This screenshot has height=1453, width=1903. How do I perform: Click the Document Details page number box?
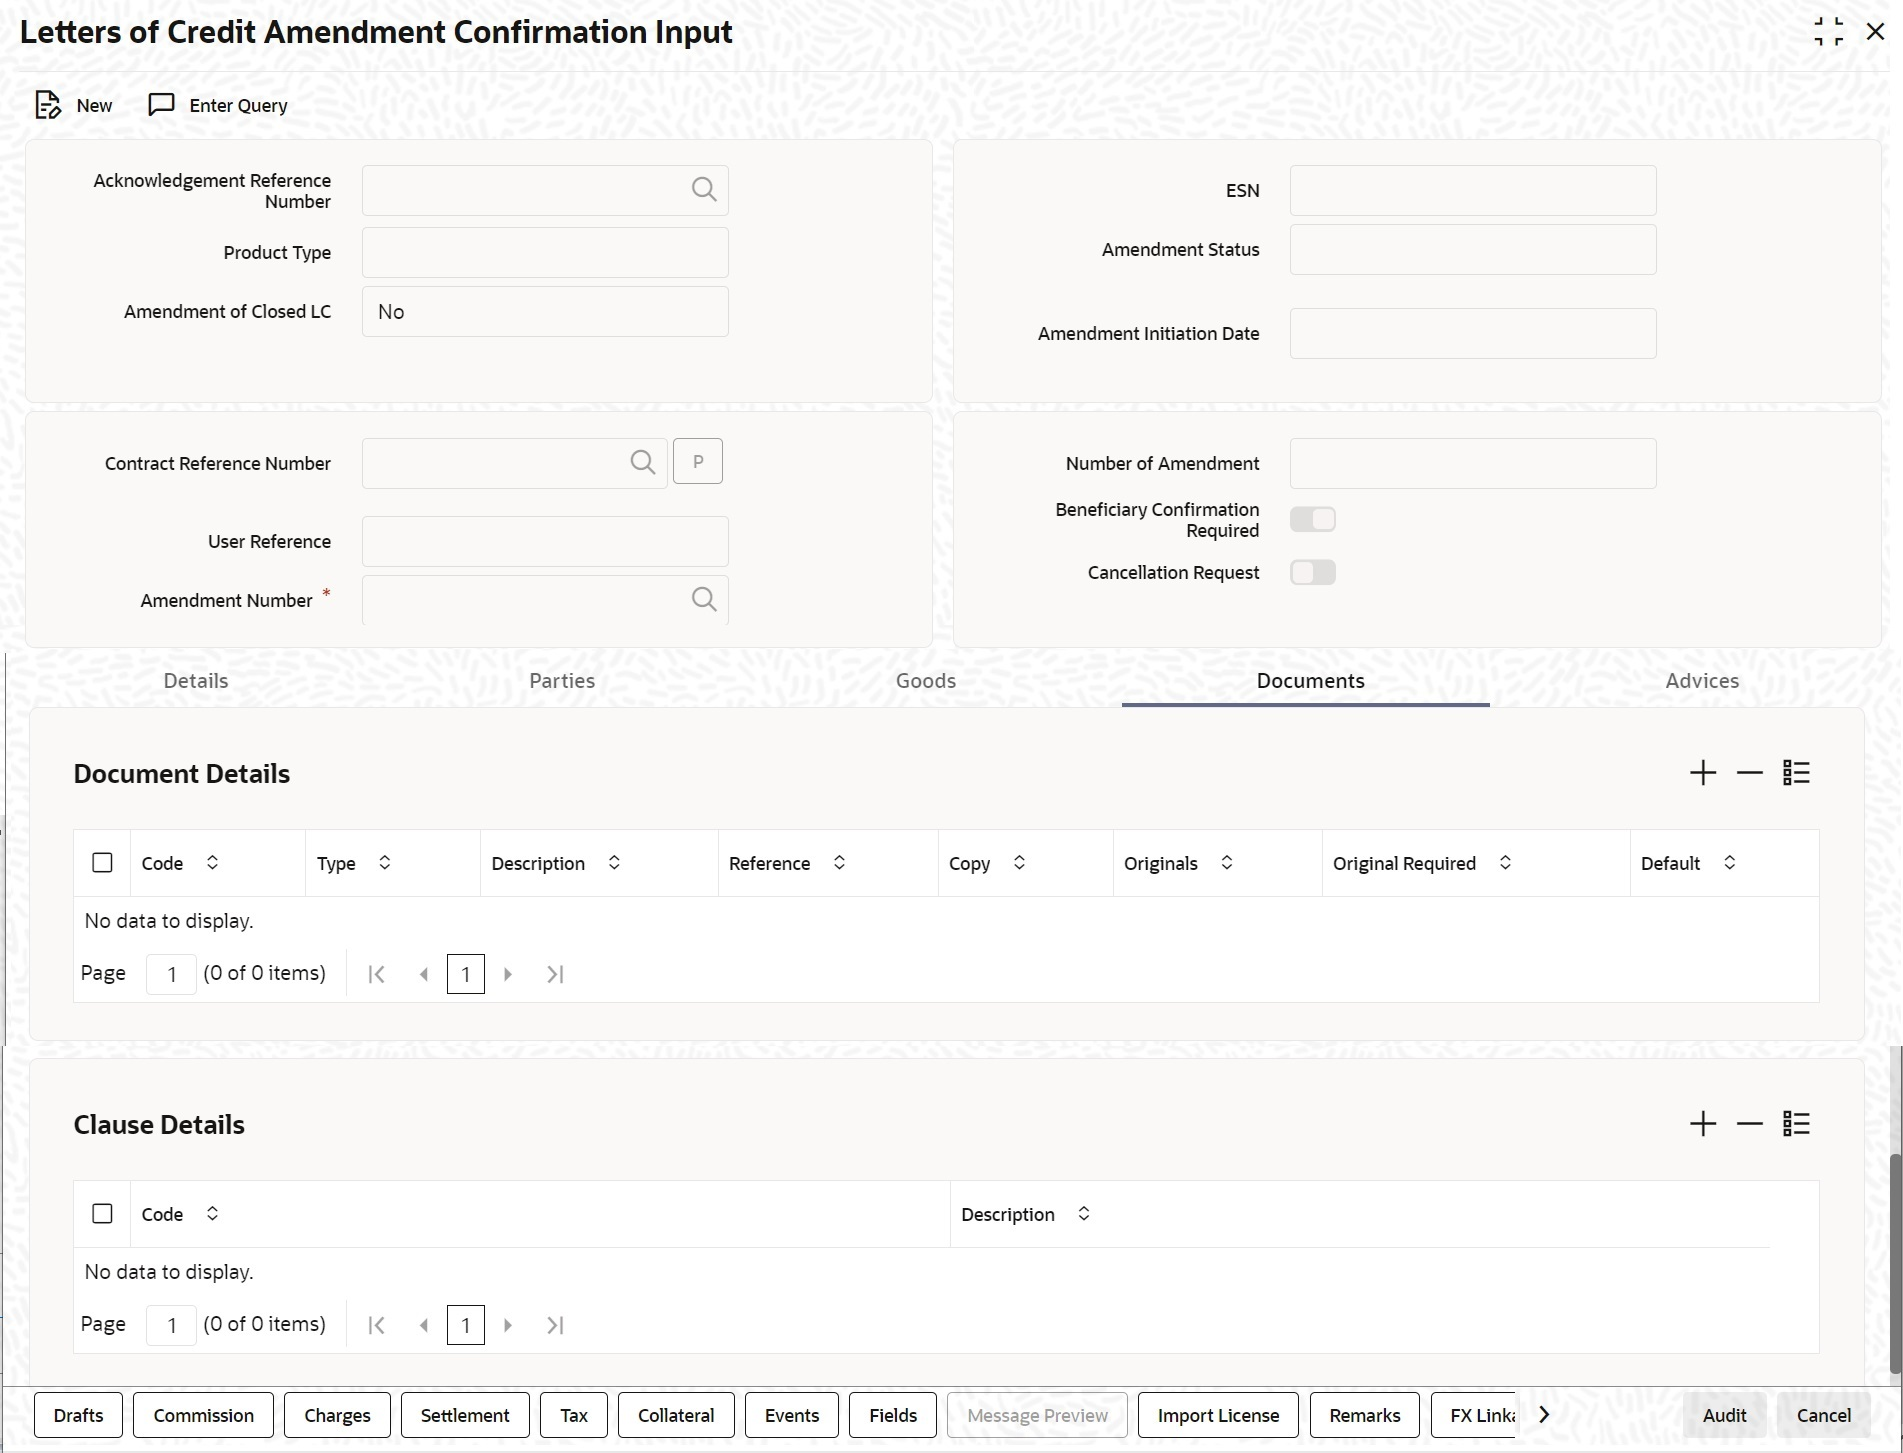(x=171, y=974)
